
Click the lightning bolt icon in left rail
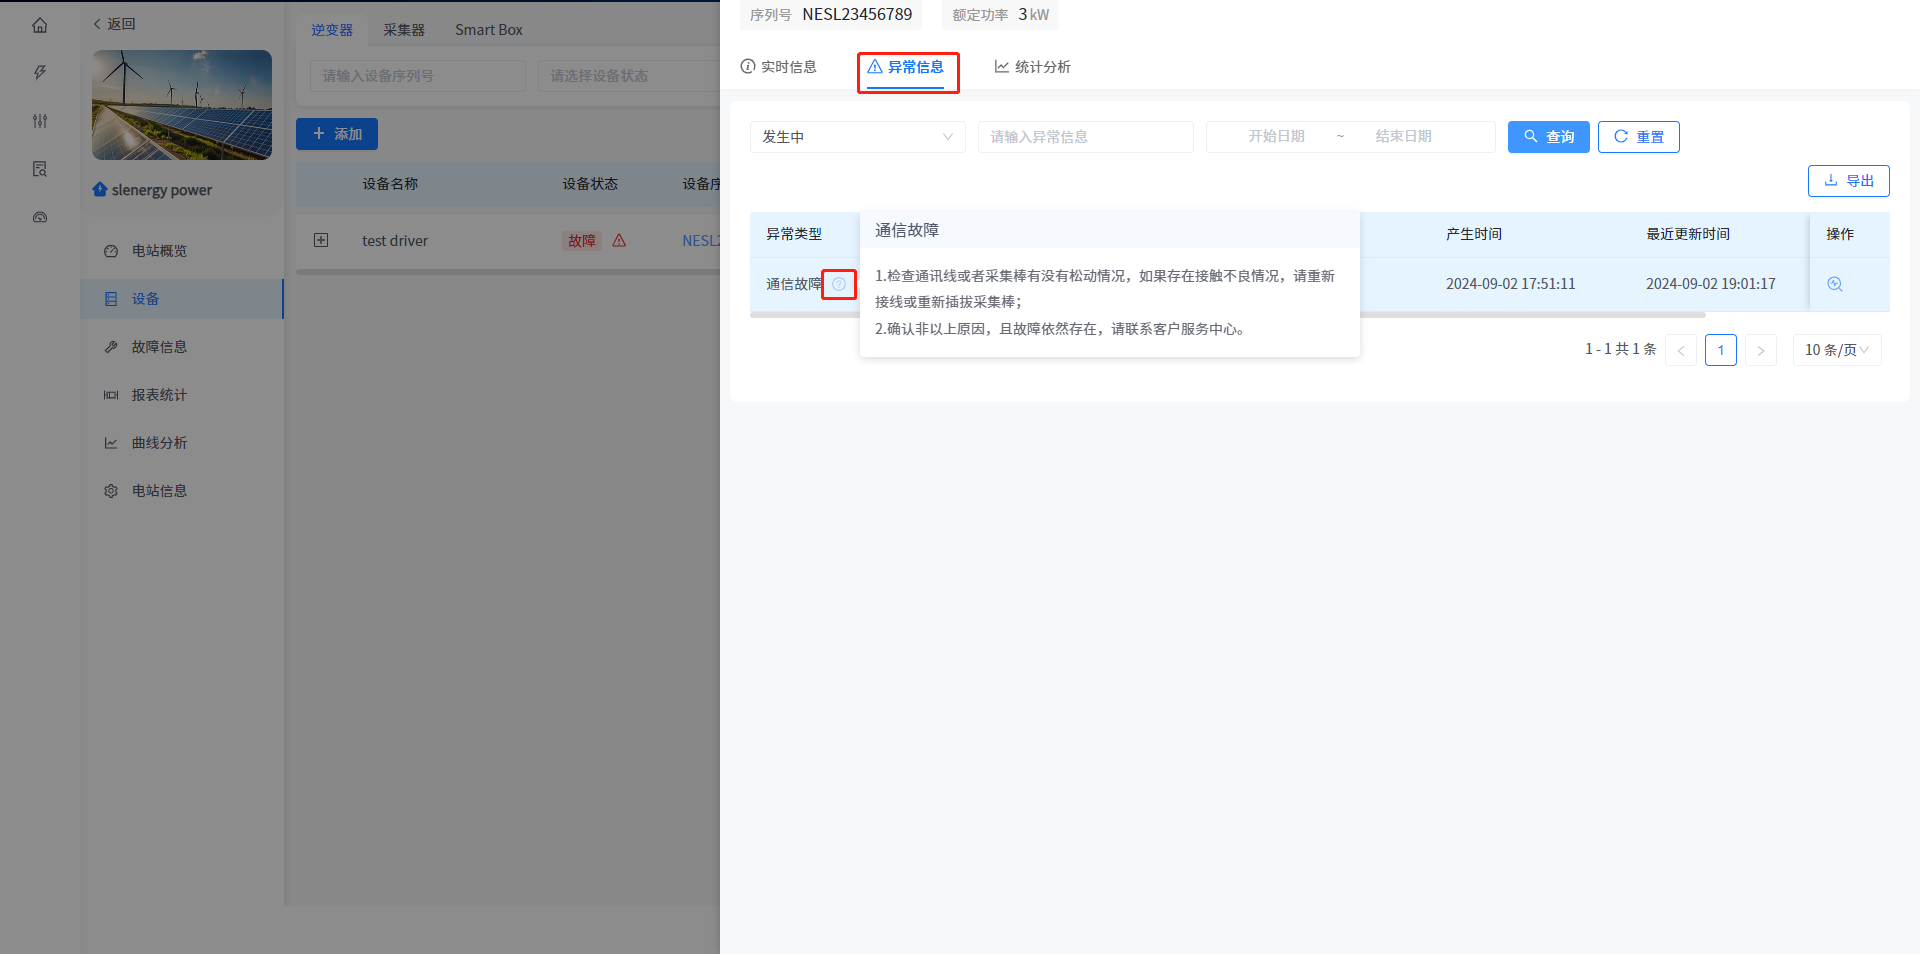tap(40, 73)
